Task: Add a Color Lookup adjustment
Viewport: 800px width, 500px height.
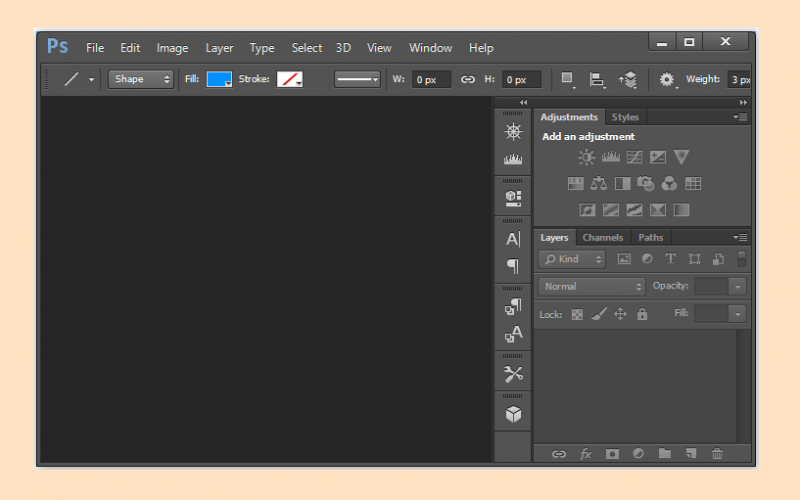Action: pos(693,184)
